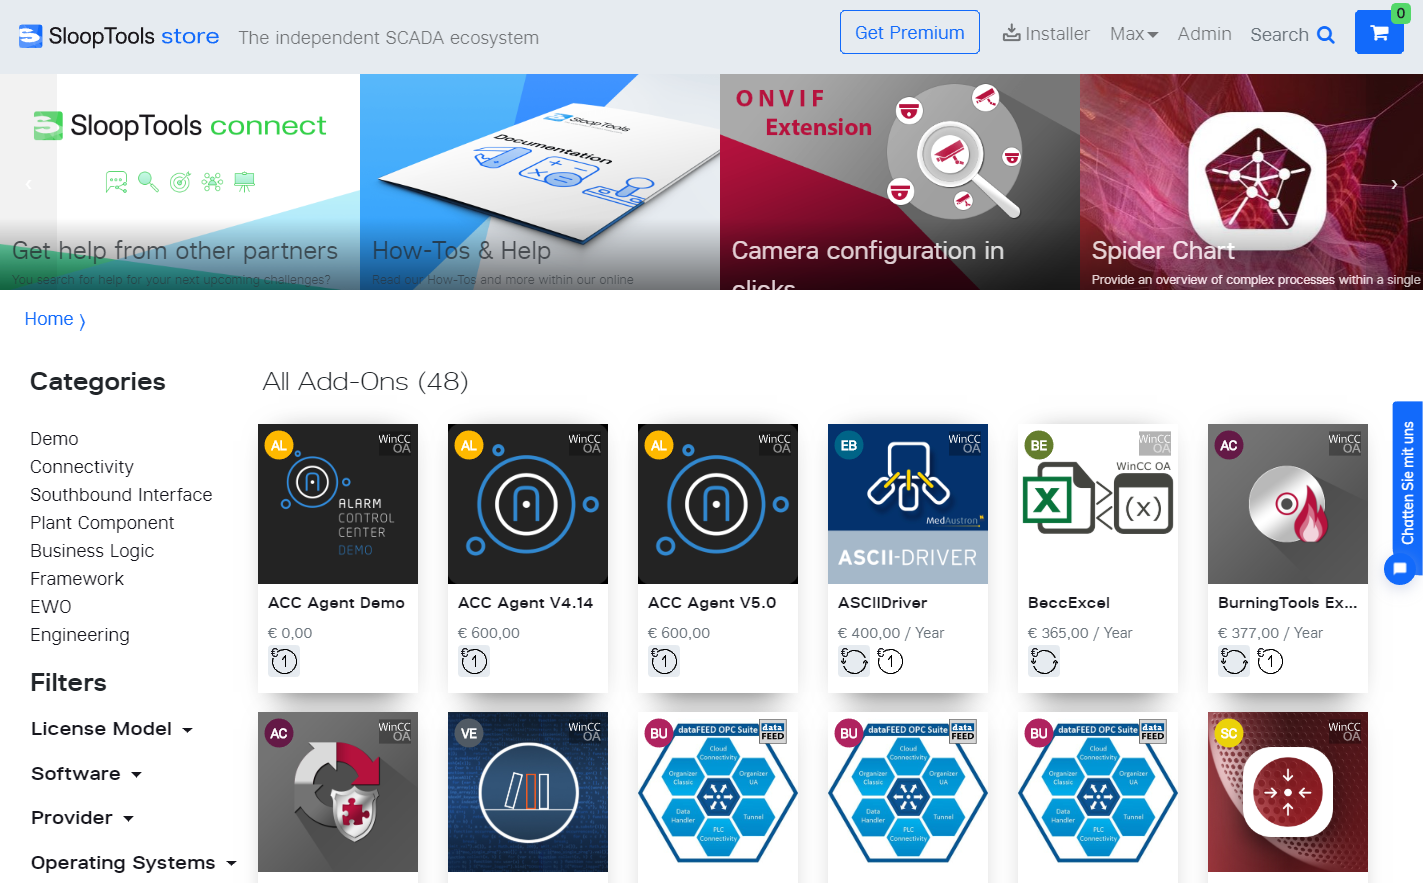Click the one-time license icon under ACC Agent V4.14
1423x883 pixels.
474,661
